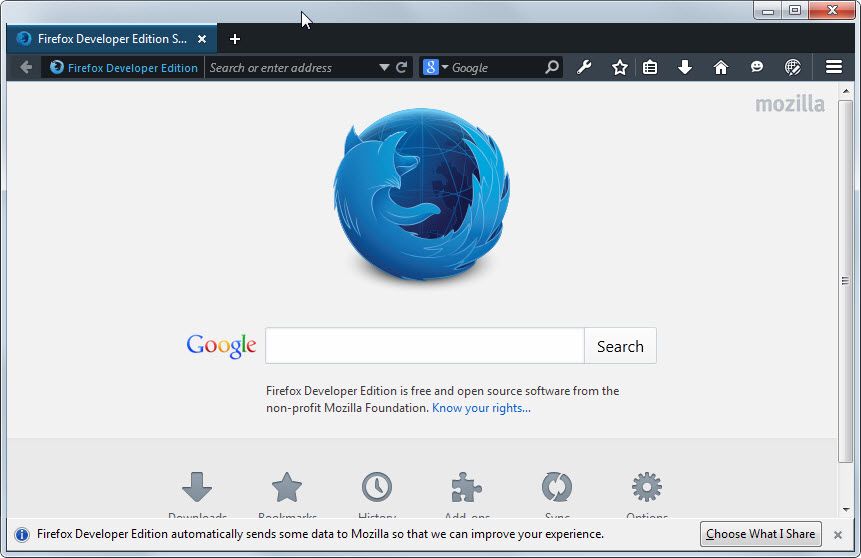Open the Know your rights link

pos(481,408)
